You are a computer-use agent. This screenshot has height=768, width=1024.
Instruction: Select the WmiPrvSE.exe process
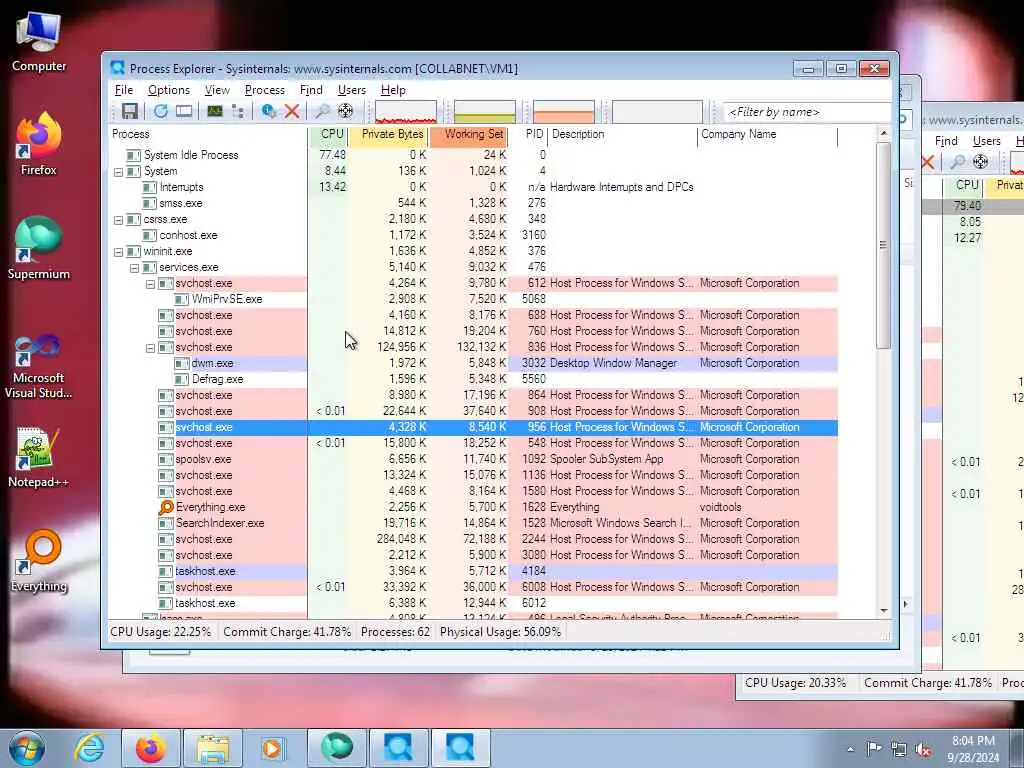point(473,299)
